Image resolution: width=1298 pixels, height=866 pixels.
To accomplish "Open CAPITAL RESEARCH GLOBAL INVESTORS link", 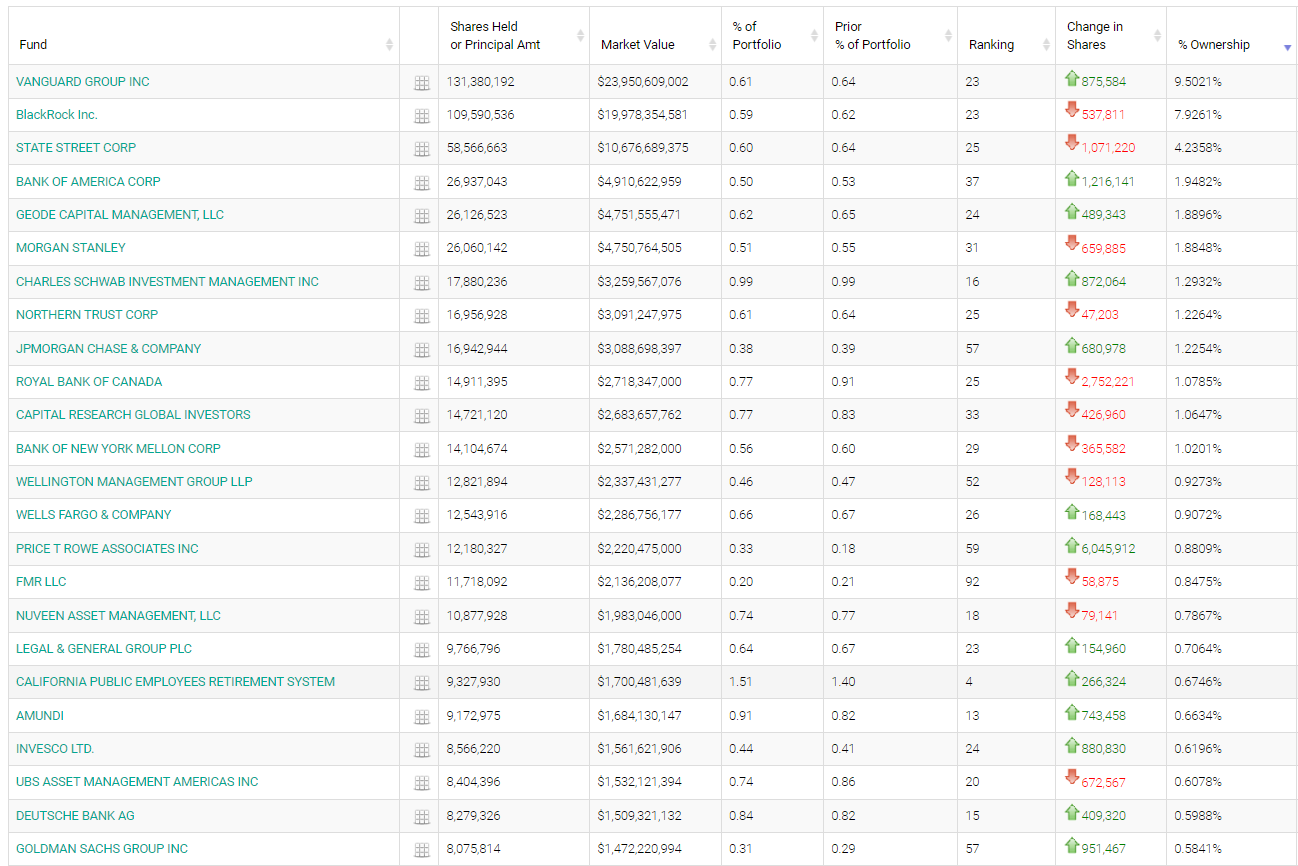I will (133, 415).
